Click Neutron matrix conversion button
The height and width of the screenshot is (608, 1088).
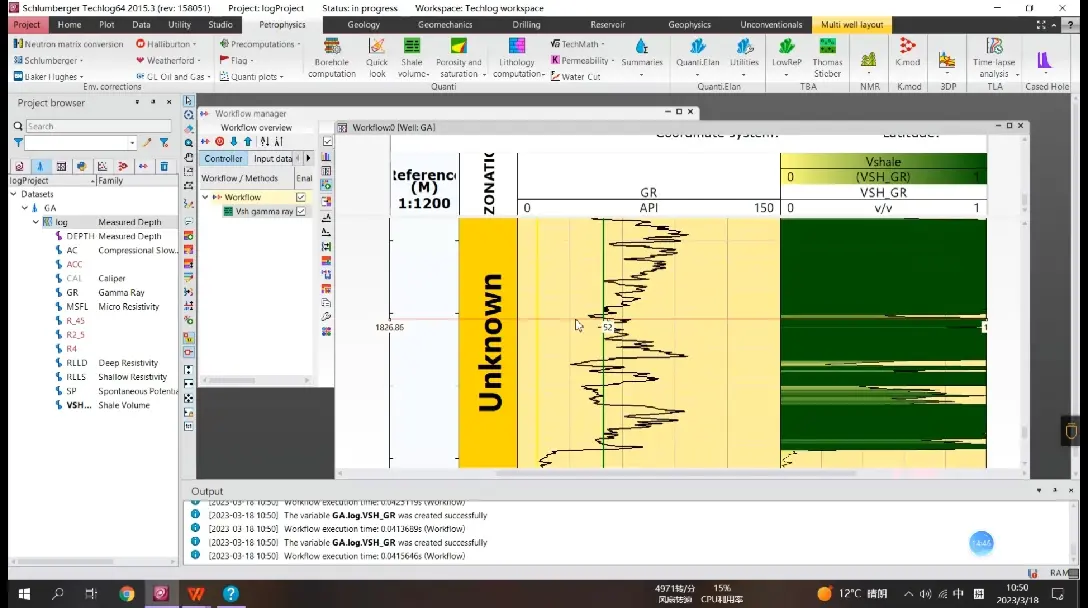tap(68, 44)
